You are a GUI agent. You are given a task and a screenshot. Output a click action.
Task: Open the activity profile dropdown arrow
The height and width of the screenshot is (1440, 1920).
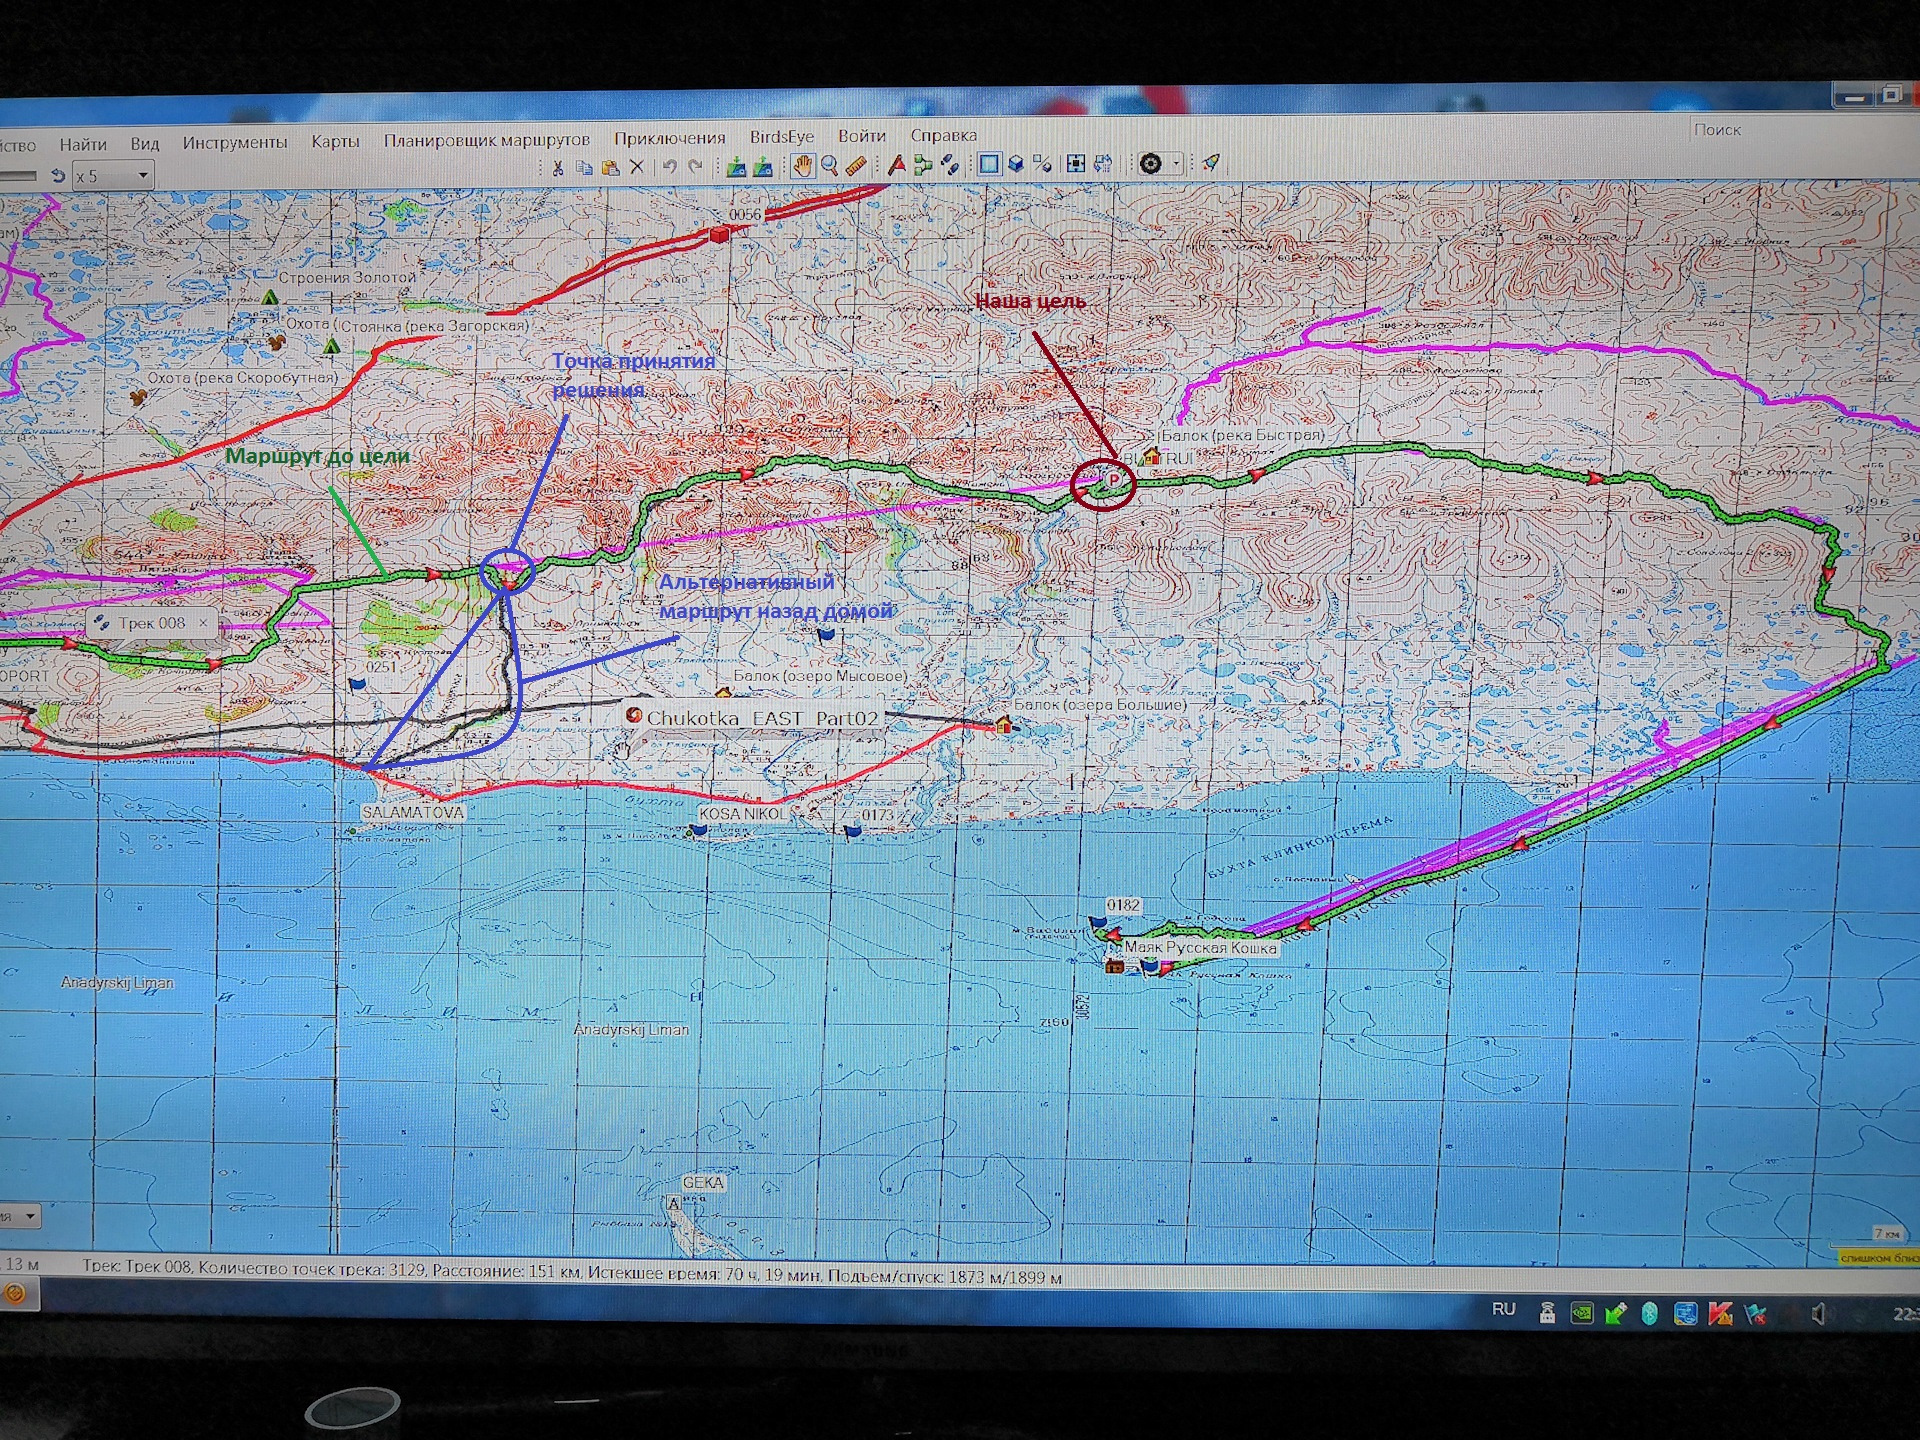[x=1176, y=164]
